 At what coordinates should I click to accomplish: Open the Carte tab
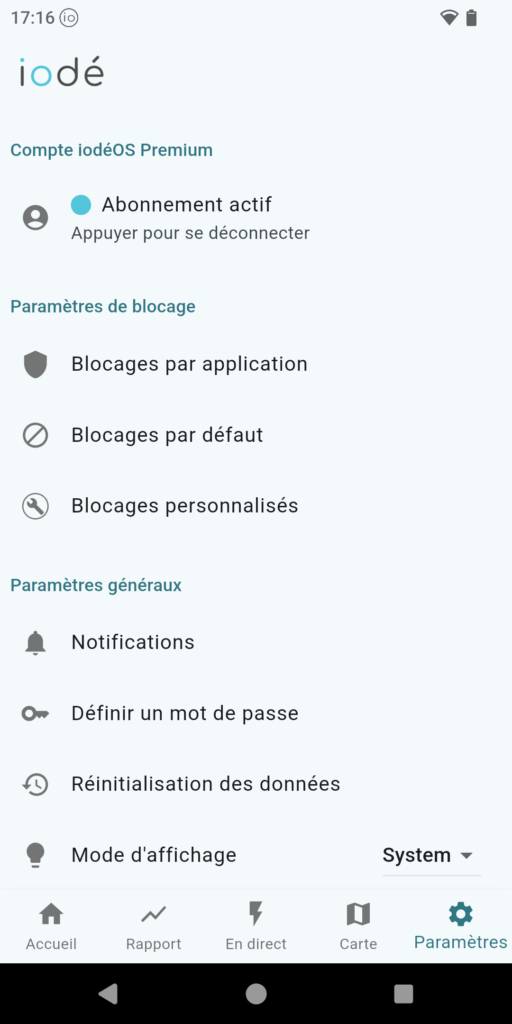tap(358, 926)
